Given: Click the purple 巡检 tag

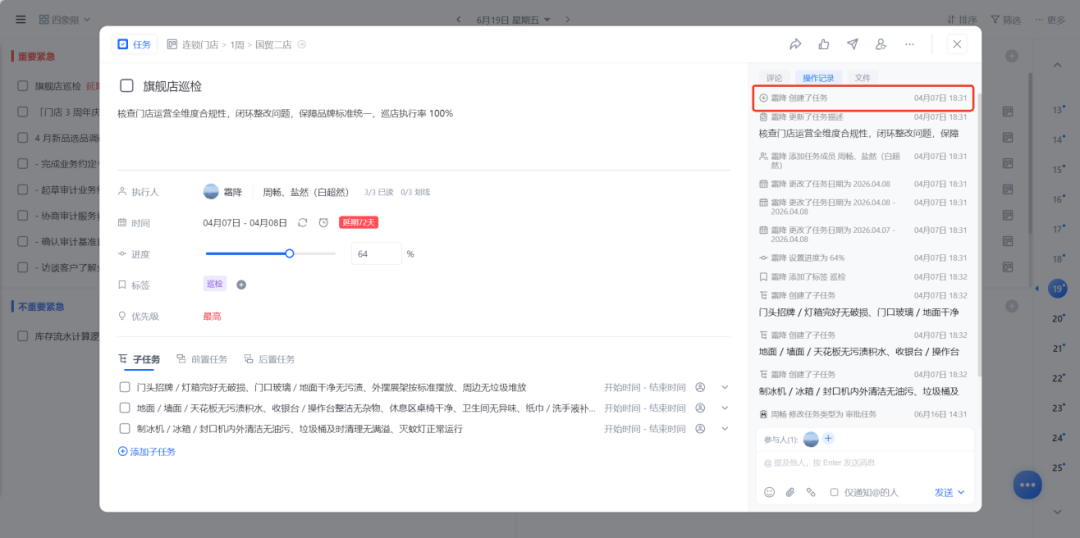Looking at the screenshot, I should tap(215, 284).
